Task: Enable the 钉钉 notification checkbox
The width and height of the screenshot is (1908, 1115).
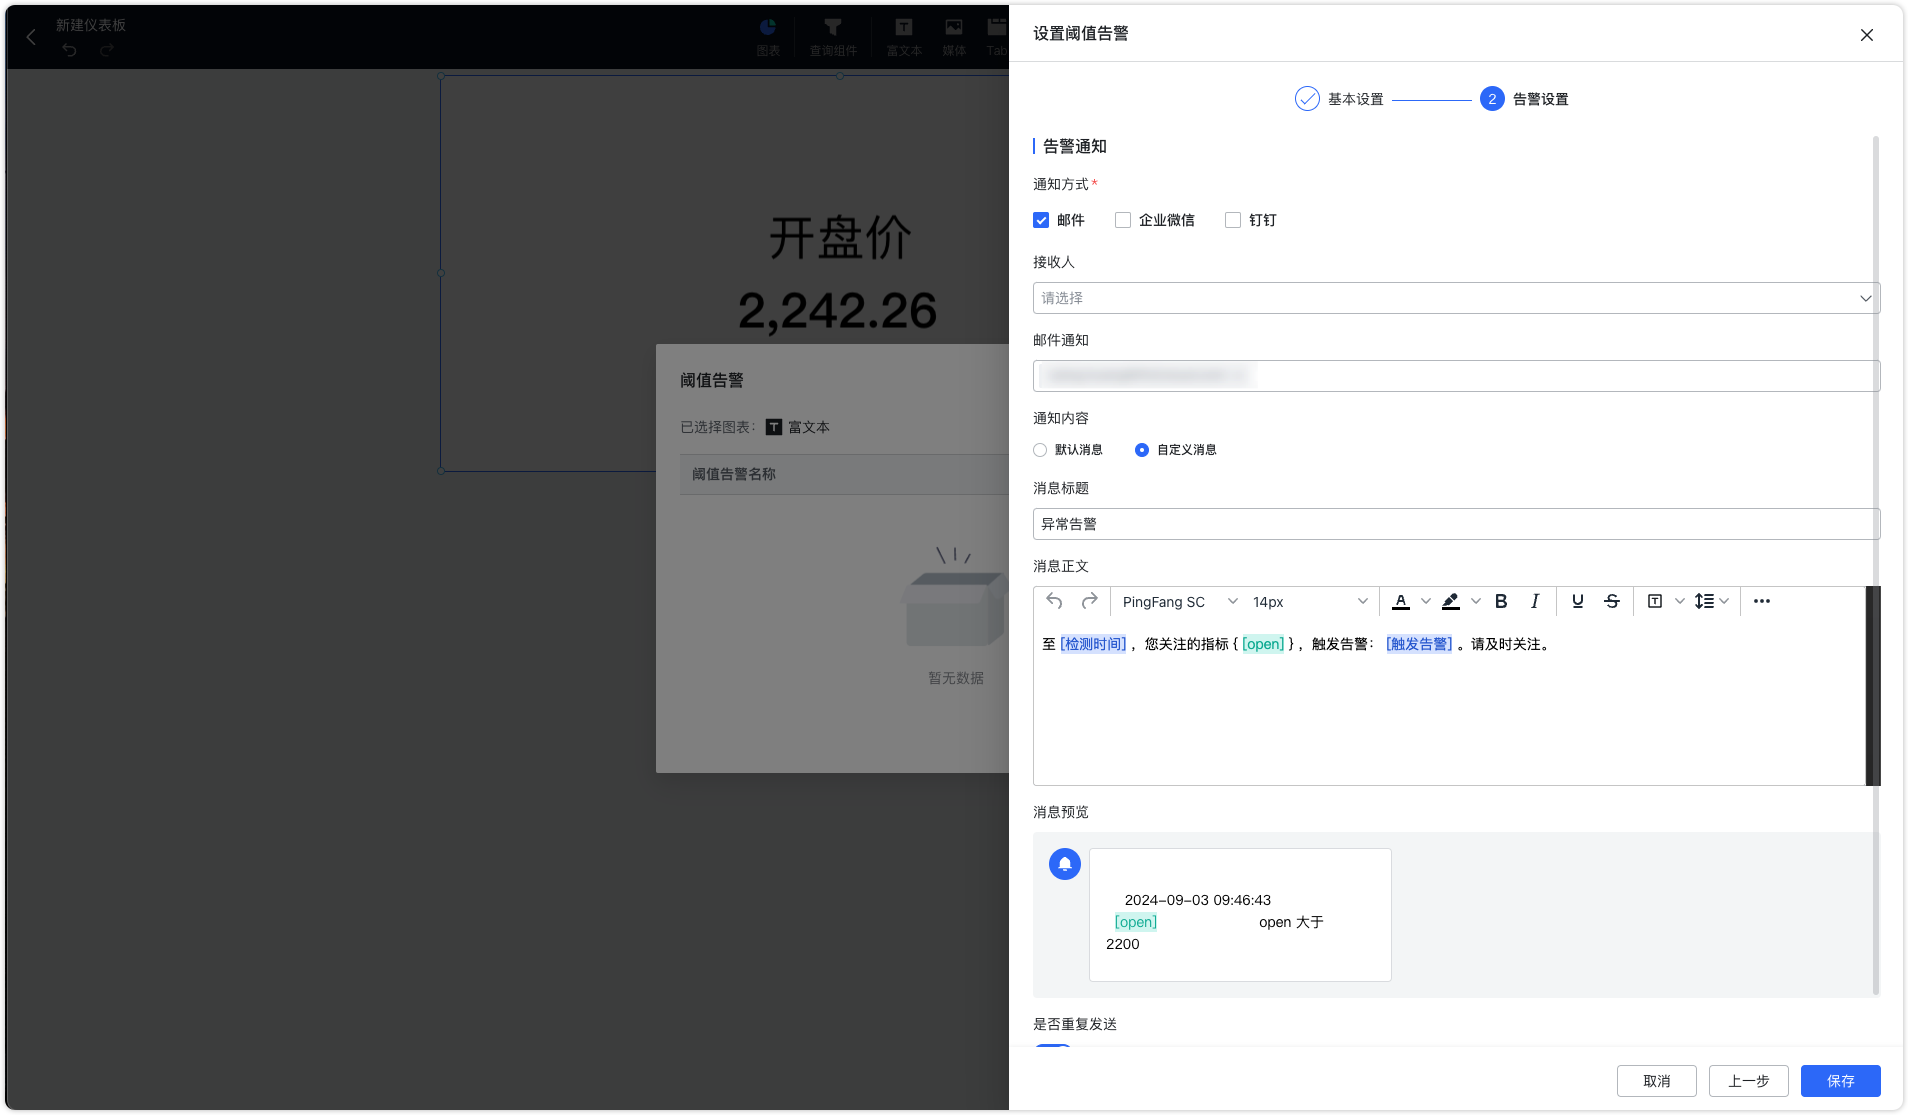Action: click(1233, 220)
